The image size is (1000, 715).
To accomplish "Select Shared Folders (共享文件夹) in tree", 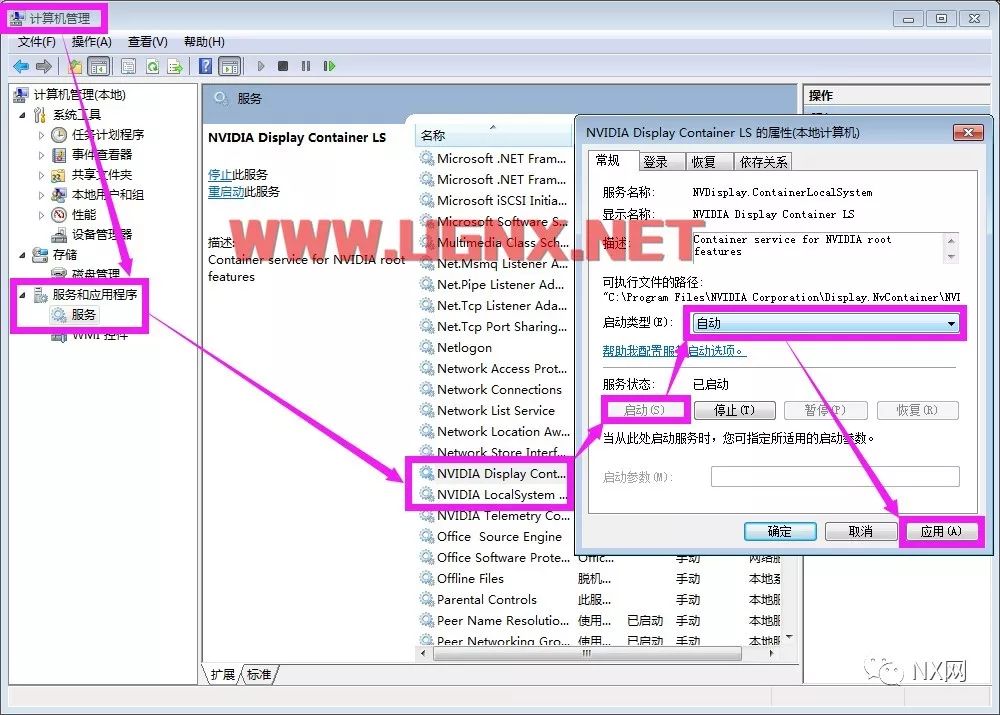I will (x=102, y=174).
